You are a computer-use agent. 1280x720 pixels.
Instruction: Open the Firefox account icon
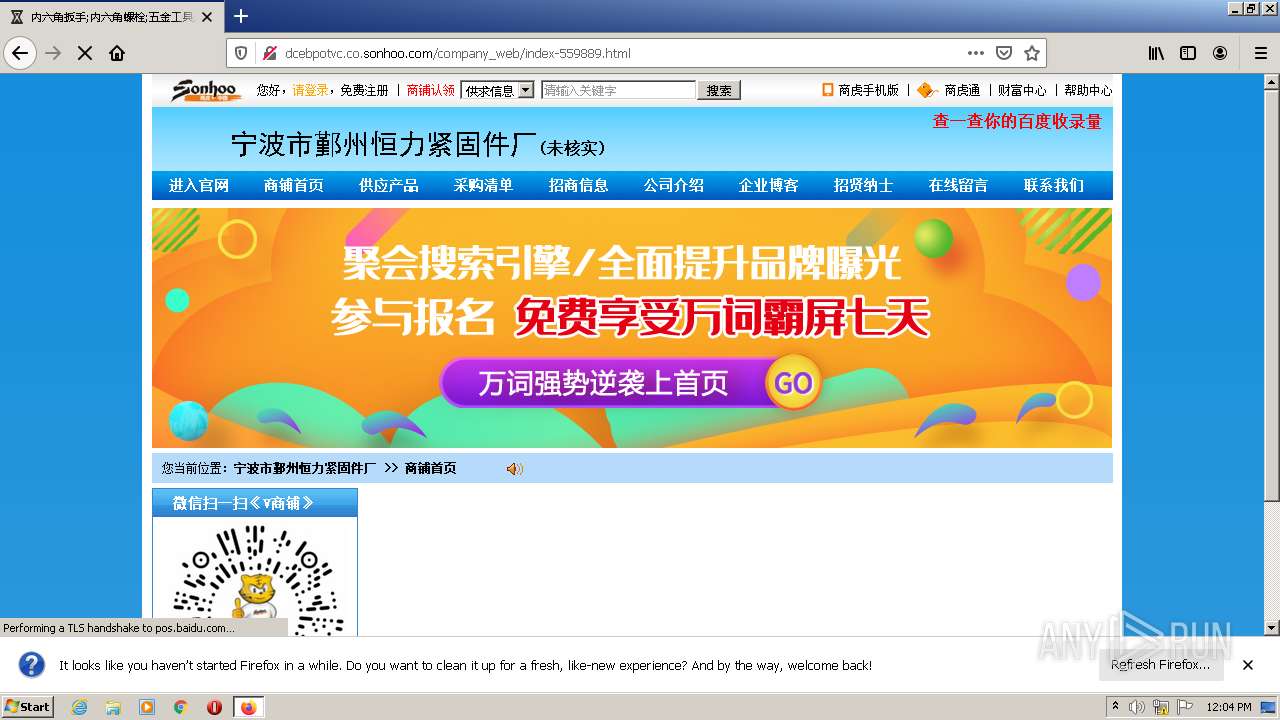pos(1220,53)
